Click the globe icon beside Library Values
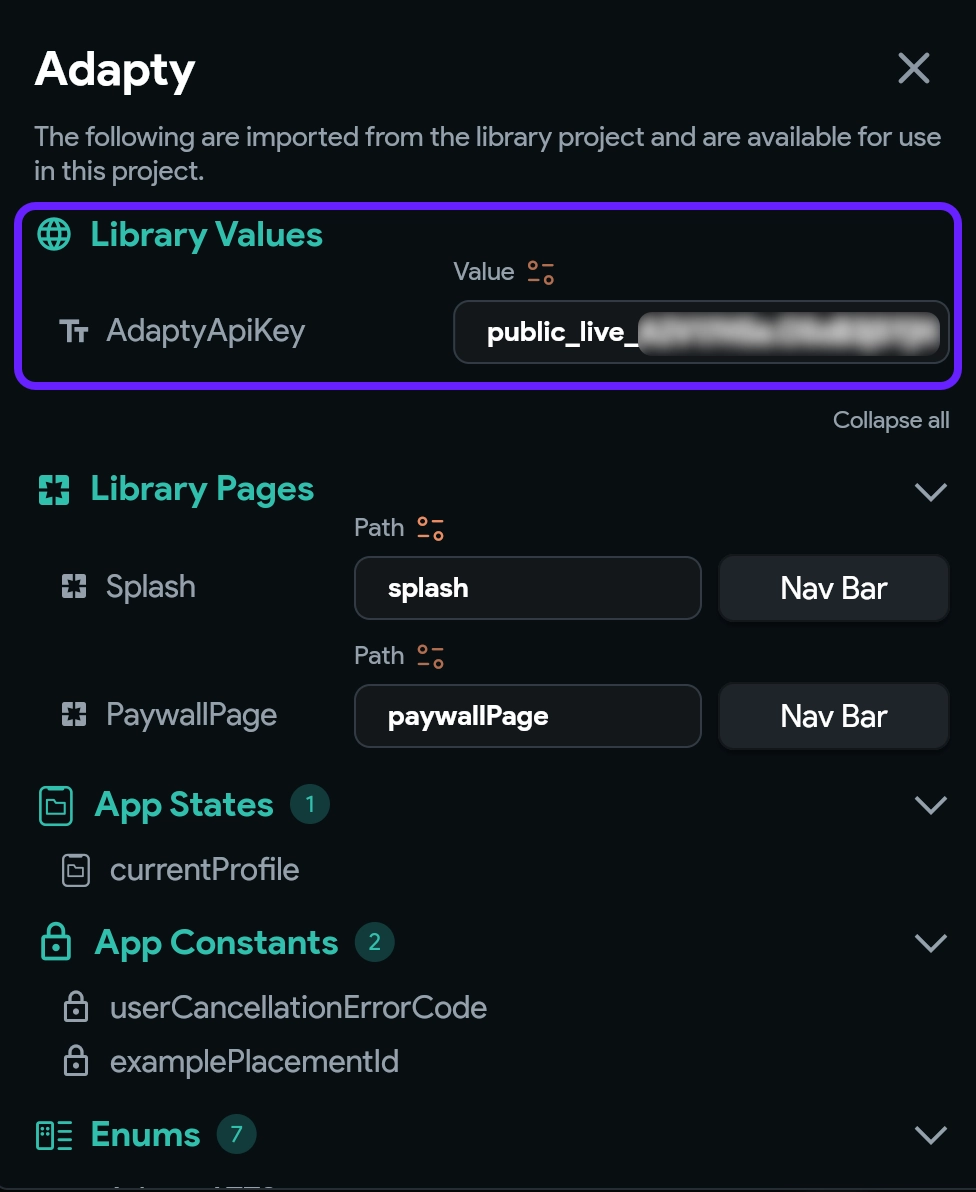 (x=53, y=235)
